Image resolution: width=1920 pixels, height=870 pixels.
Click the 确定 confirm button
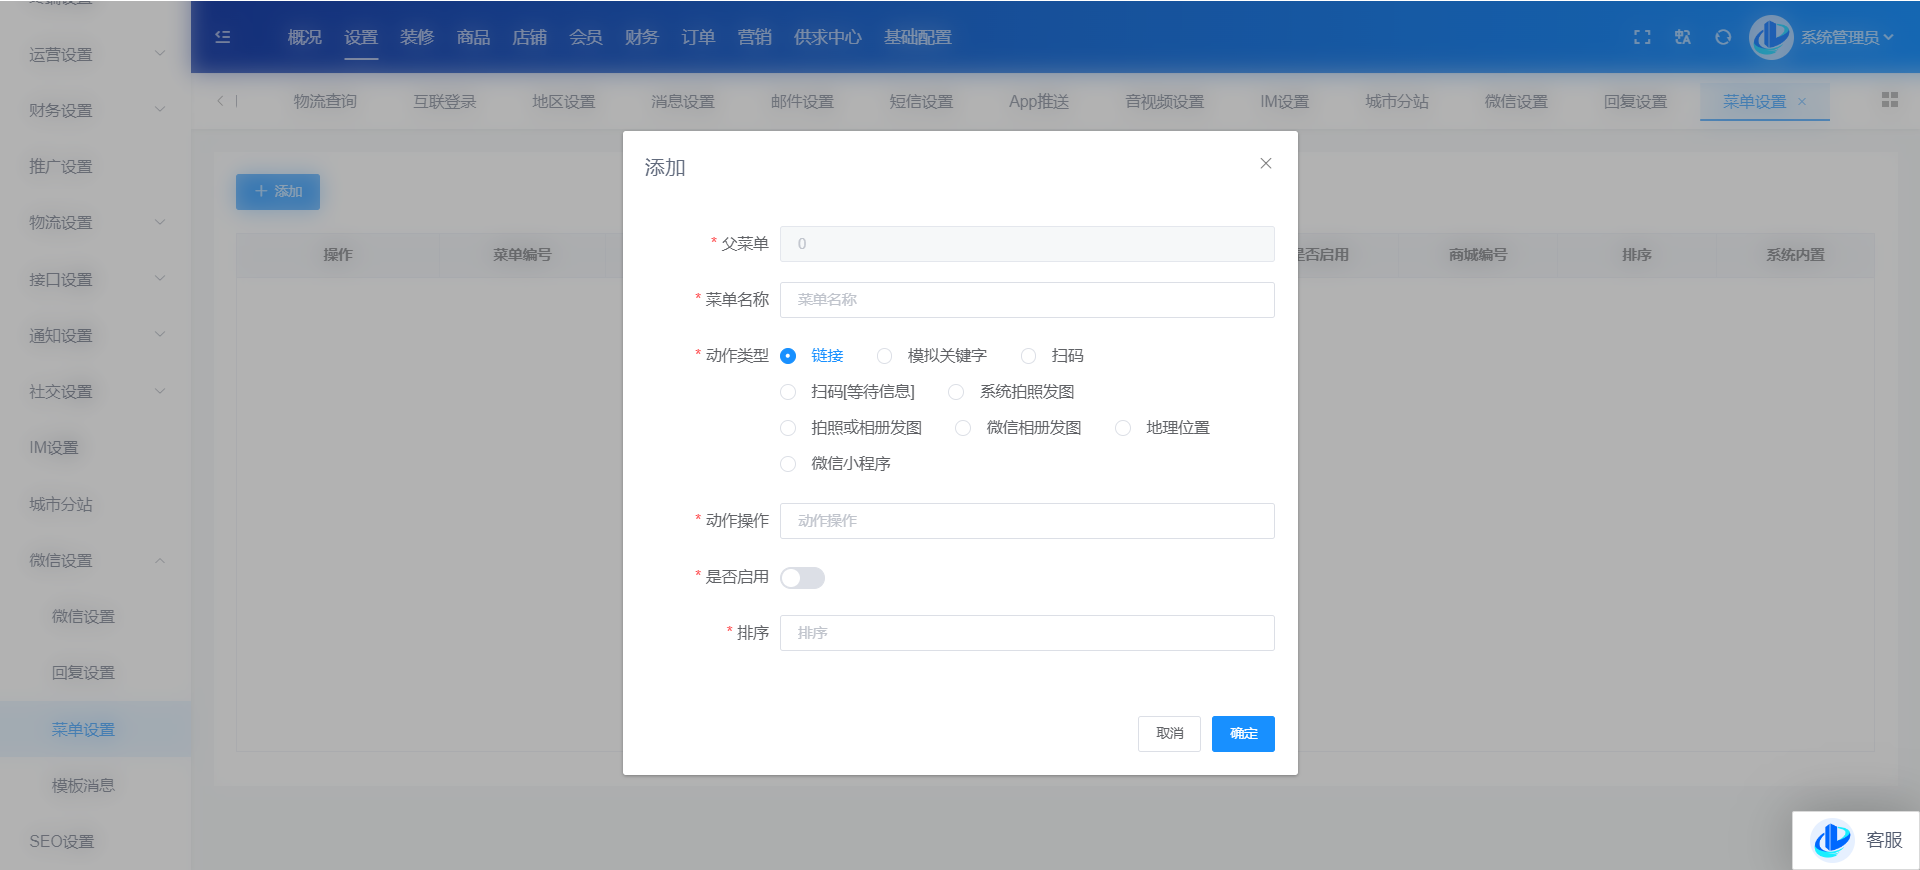(x=1243, y=734)
